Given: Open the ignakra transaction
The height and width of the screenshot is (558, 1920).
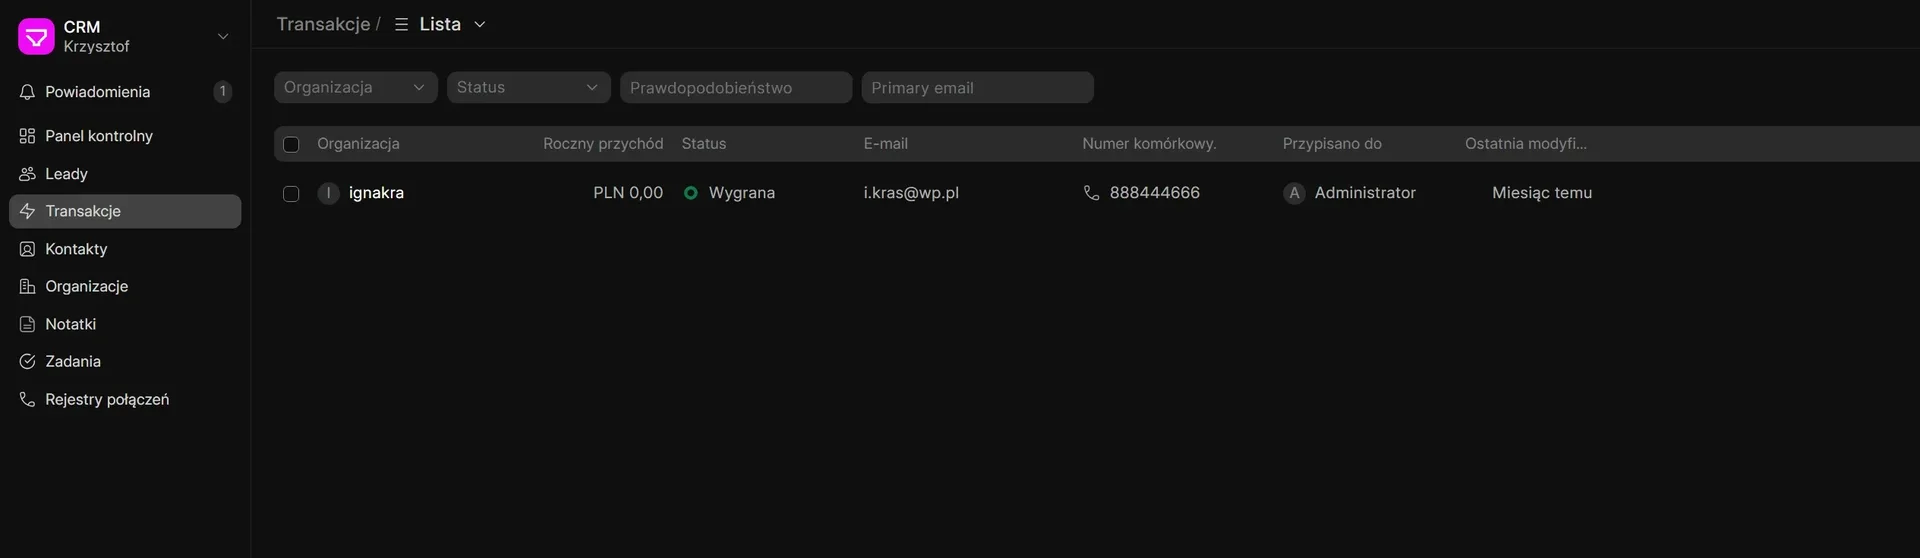Looking at the screenshot, I should click(x=376, y=193).
